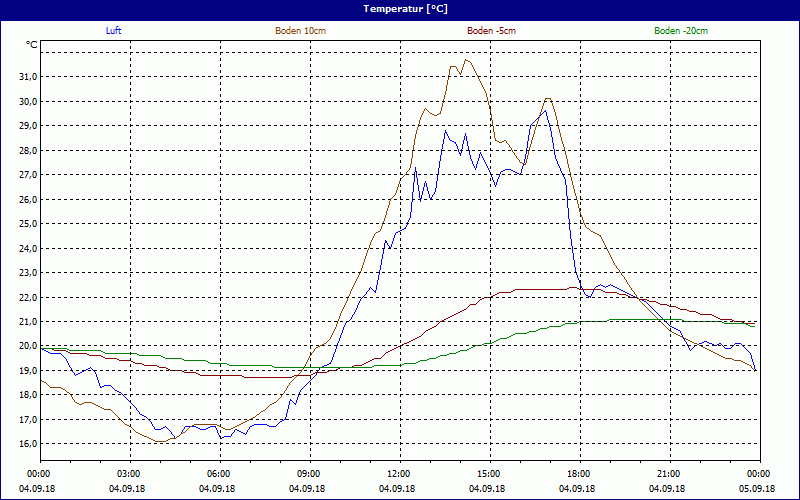Select the Boden -20cm legend entry
This screenshot has width=800, height=500.
[681, 31]
